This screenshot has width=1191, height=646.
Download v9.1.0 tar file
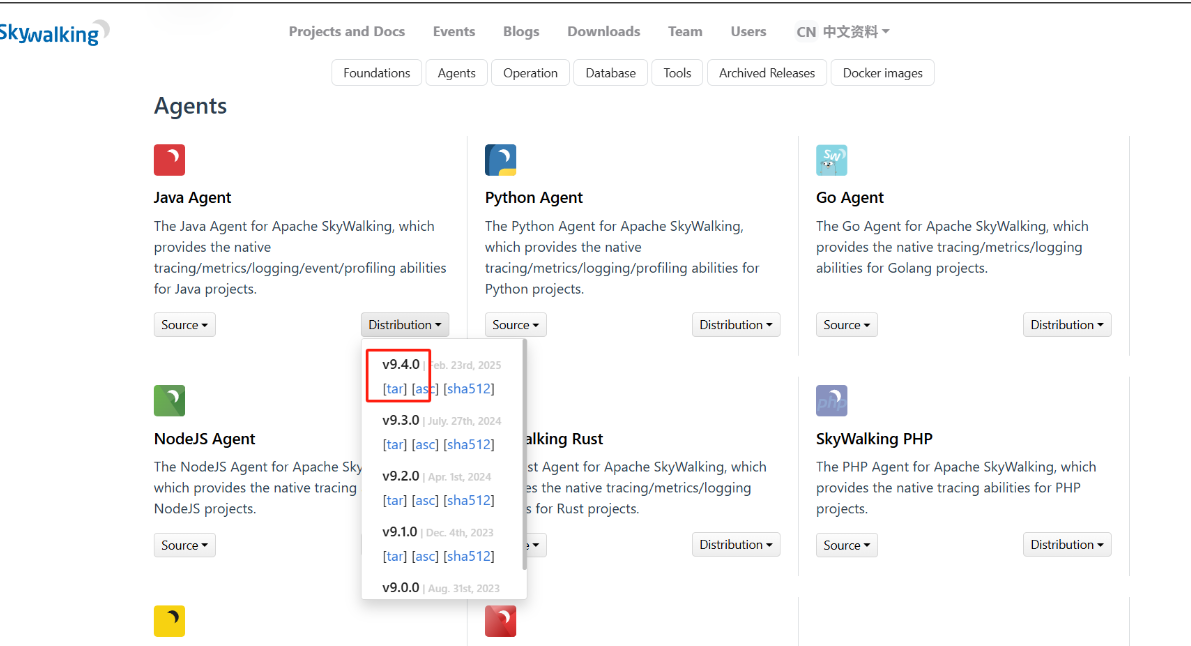(394, 556)
